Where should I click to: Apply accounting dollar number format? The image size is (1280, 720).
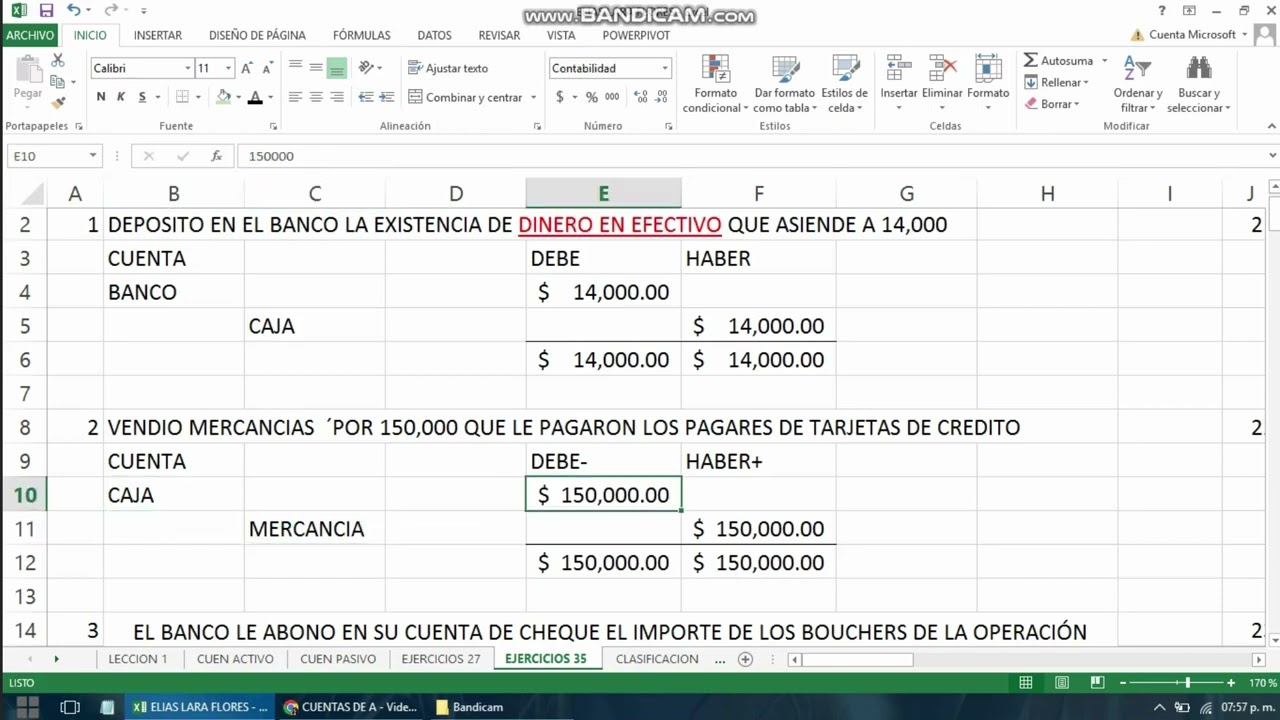pyautogui.click(x=560, y=97)
